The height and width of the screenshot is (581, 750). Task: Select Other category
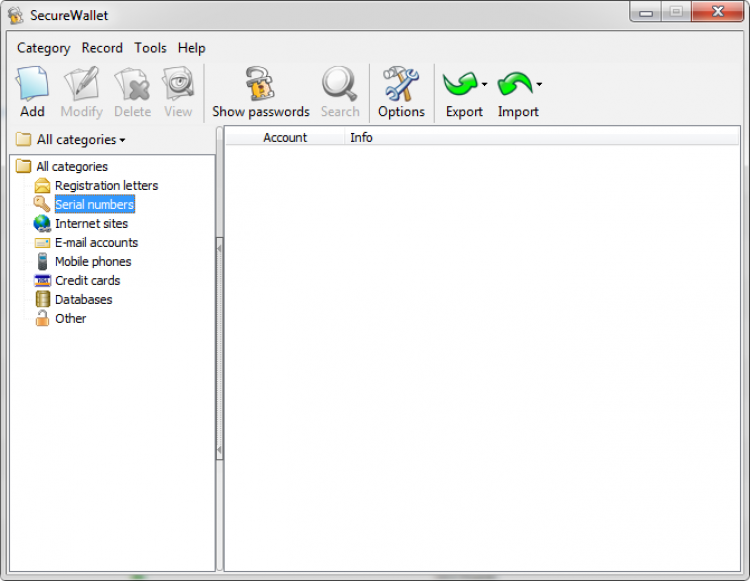click(70, 318)
